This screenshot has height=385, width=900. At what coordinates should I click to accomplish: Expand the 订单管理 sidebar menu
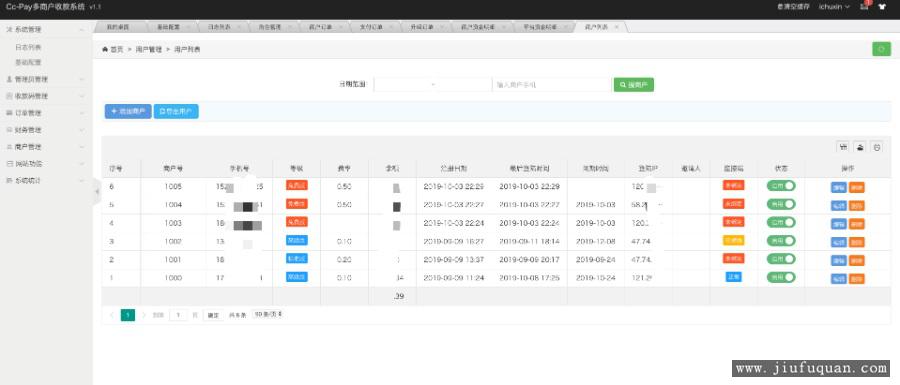46,113
